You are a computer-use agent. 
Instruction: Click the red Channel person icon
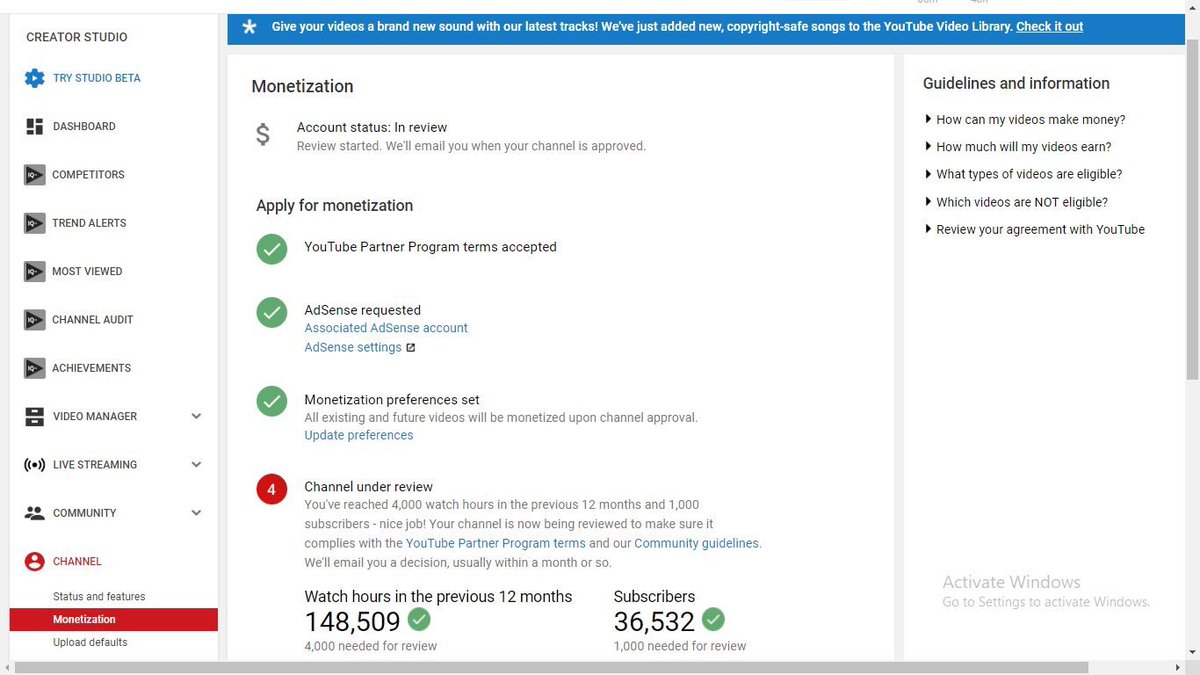(x=35, y=562)
